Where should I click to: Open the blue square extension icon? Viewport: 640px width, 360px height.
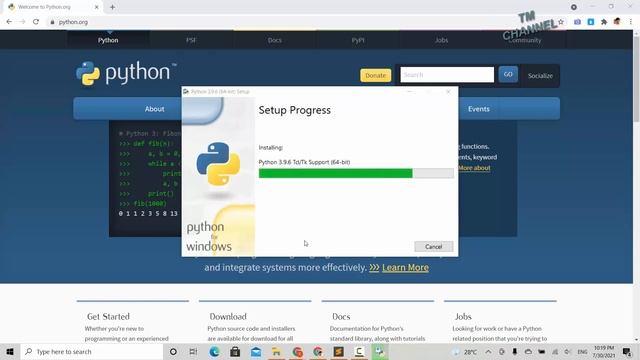591,22
